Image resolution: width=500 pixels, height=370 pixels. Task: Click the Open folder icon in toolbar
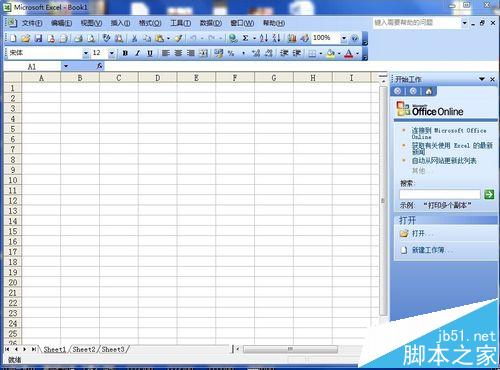[x=25, y=38]
